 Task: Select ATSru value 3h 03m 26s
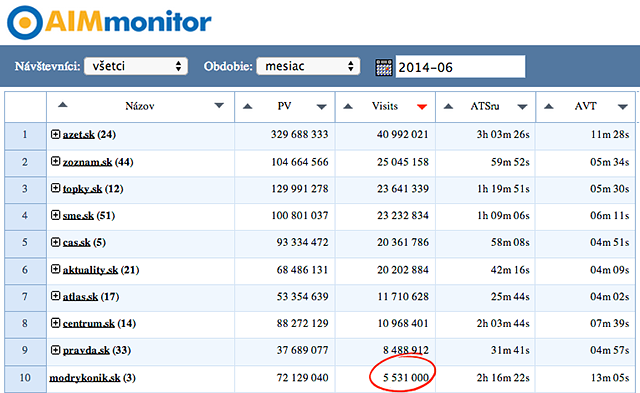[503, 135]
